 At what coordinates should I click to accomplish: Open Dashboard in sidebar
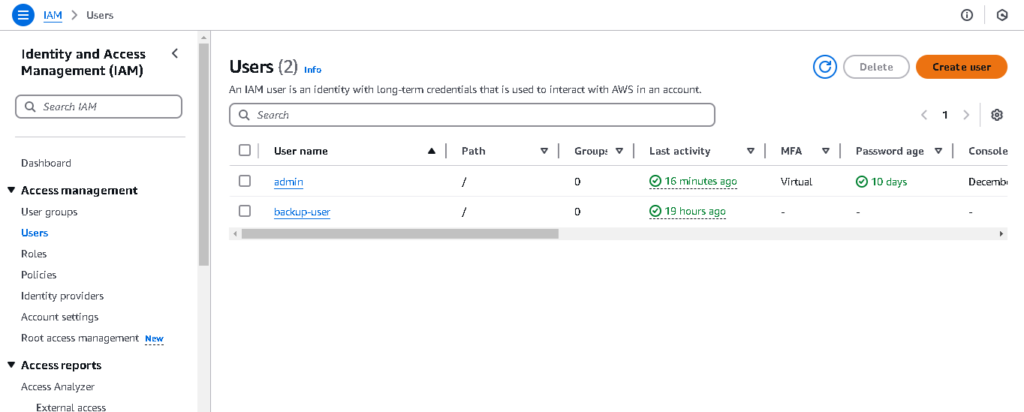click(x=46, y=163)
